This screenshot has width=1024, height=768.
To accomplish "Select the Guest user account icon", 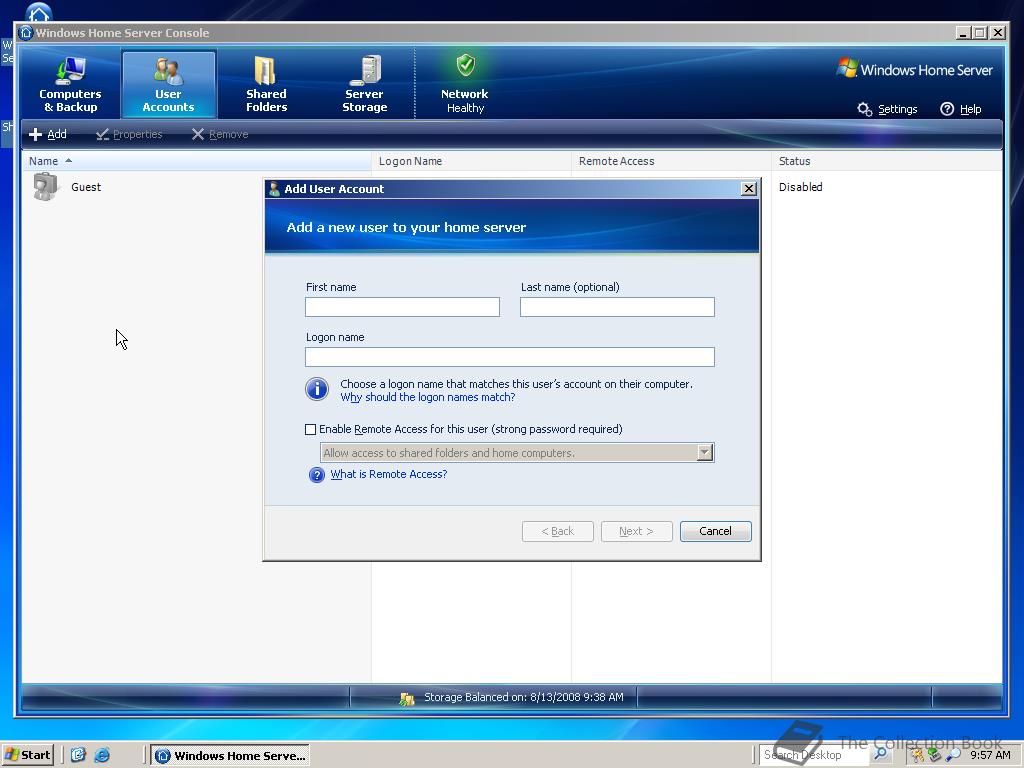I will (x=45, y=187).
